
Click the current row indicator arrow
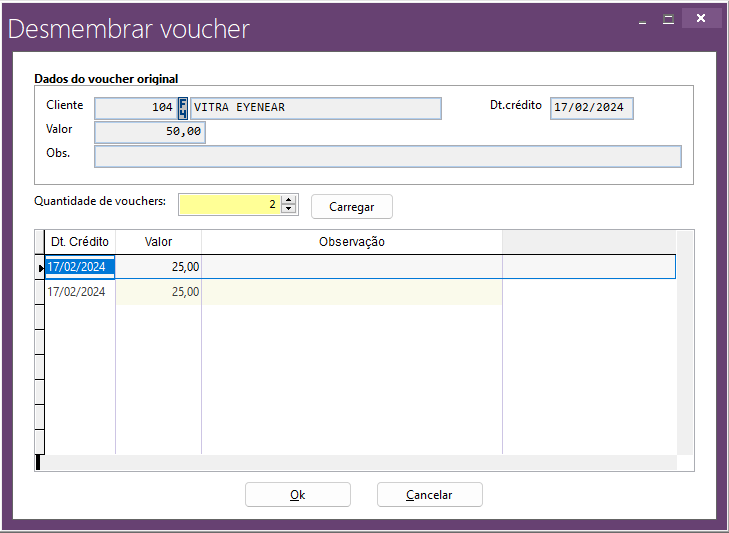40,267
